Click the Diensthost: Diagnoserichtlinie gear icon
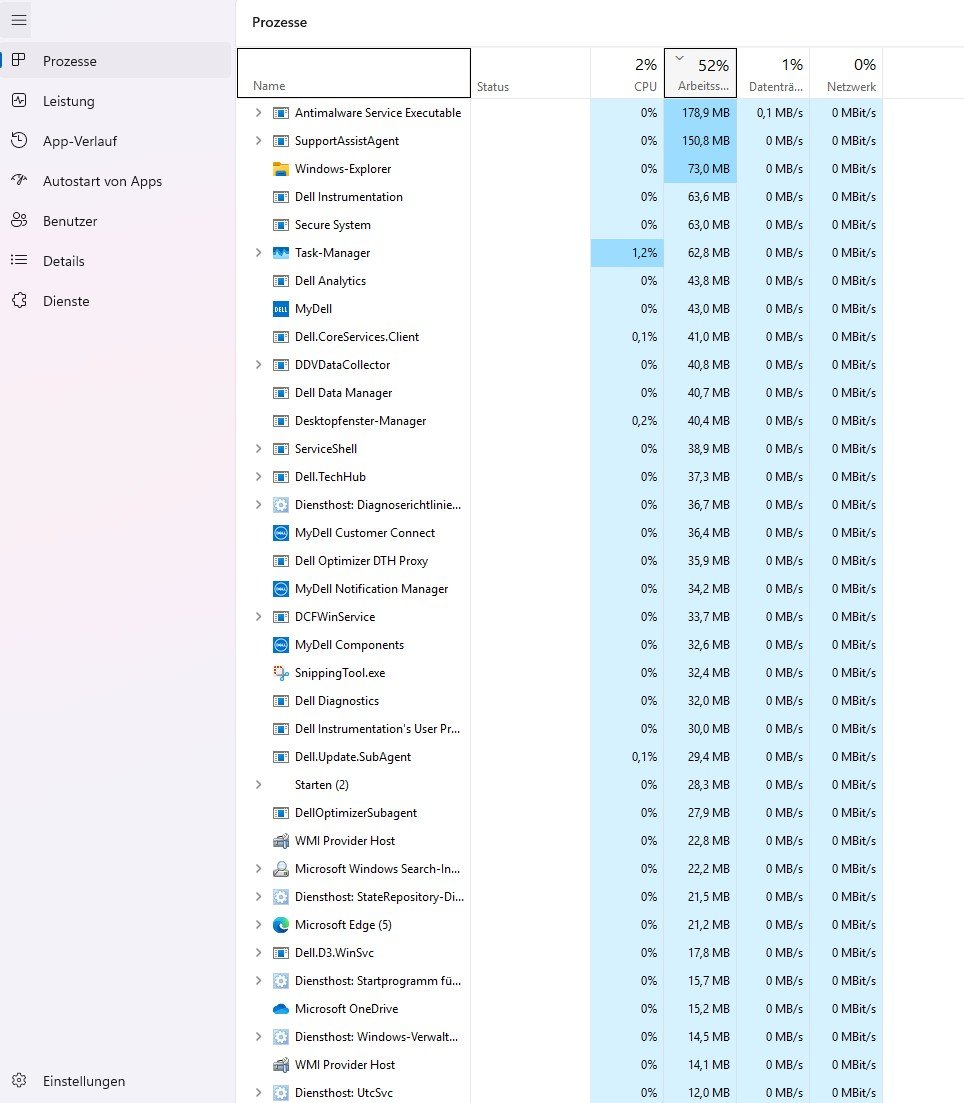This screenshot has width=964, height=1103. [x=281, y=504]
